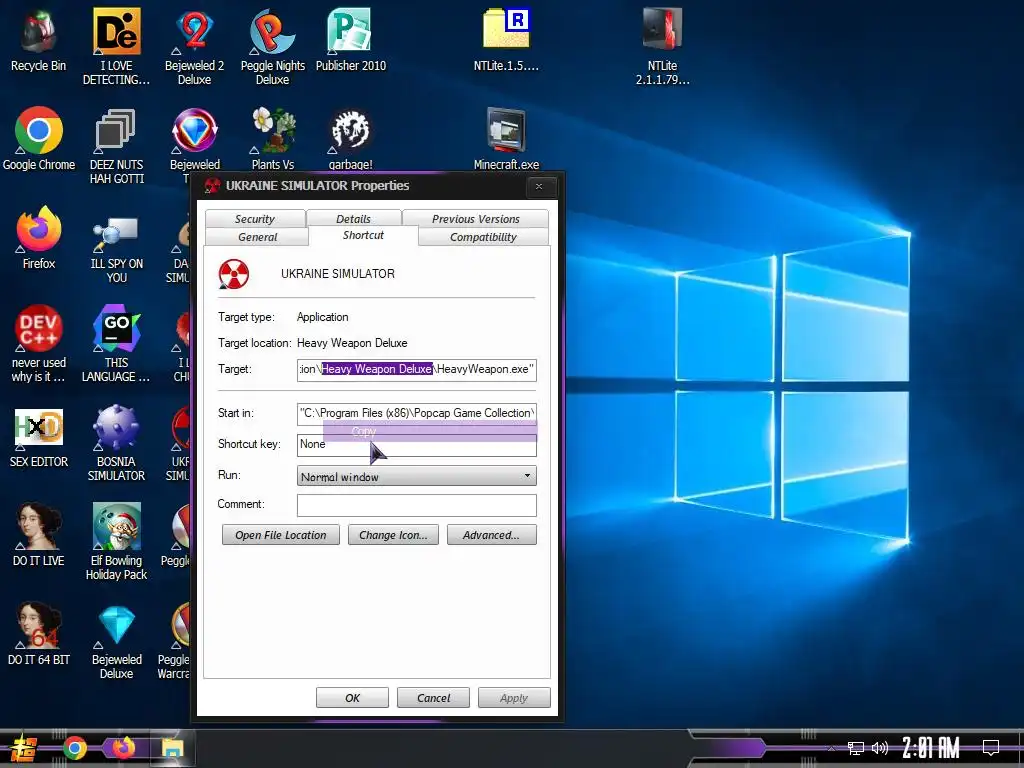Image resolution: width=1024 pixels, height=768 pixels.
Task: Show the taskbar clock showing 2:01 AM
Action: 931,747
